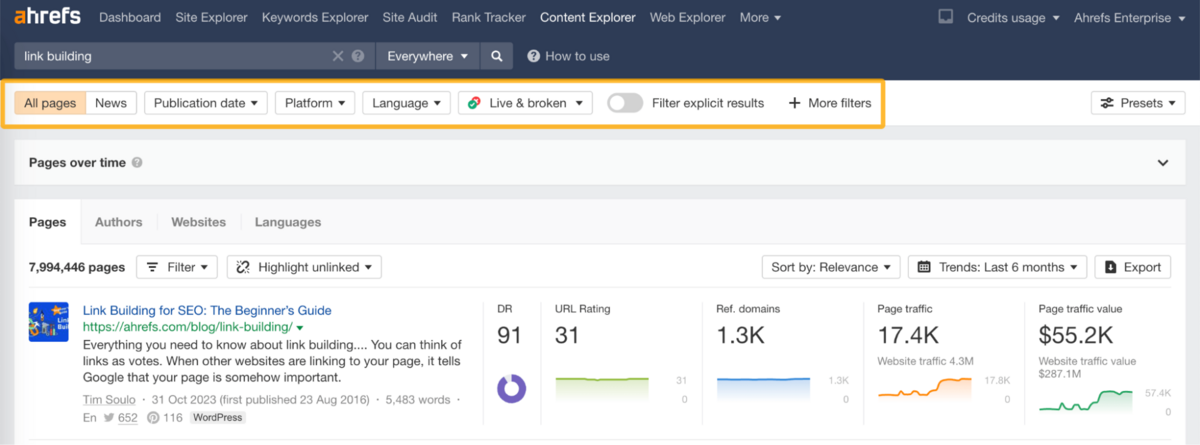The height and width of the screenshot is (445, 1200).
Task: Open the Sort by: Relevance dropdown
Action: coord(830,267)
